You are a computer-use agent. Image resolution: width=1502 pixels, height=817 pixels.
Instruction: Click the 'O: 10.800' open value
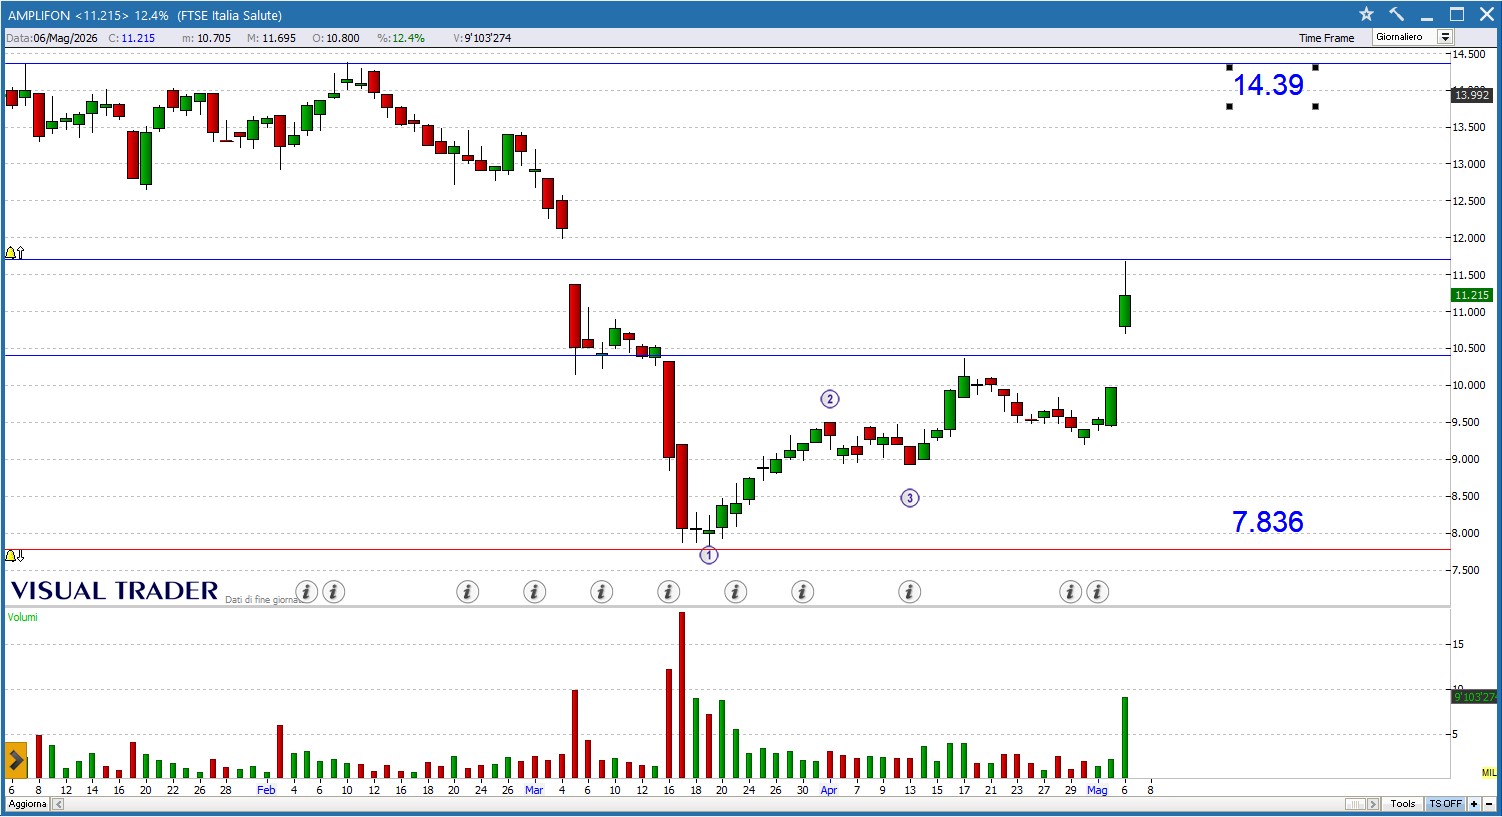336,38
